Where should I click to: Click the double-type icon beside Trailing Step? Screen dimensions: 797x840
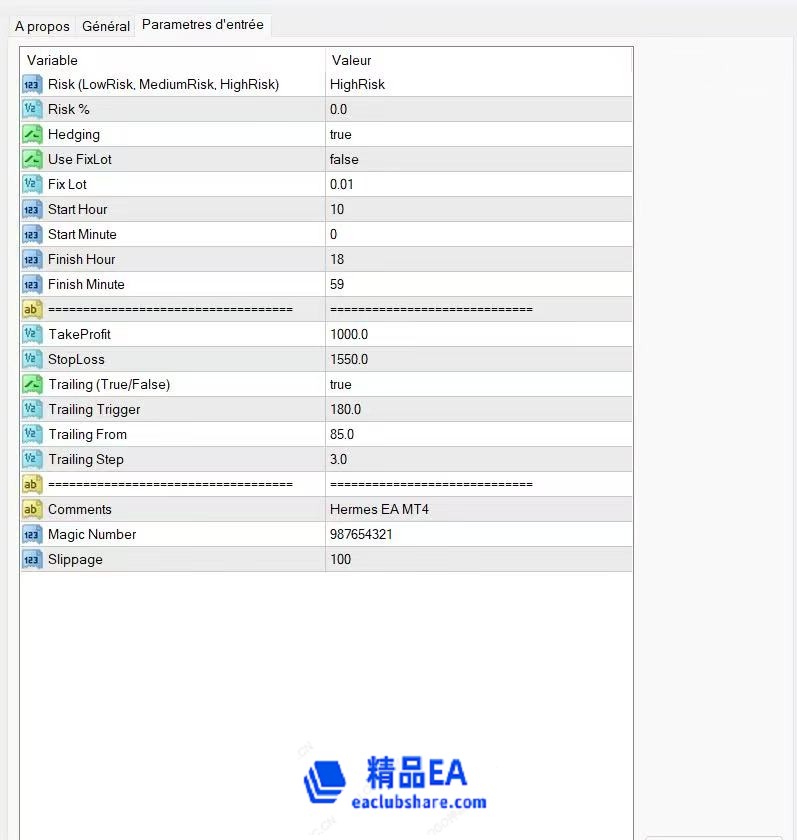click(32, 460)
